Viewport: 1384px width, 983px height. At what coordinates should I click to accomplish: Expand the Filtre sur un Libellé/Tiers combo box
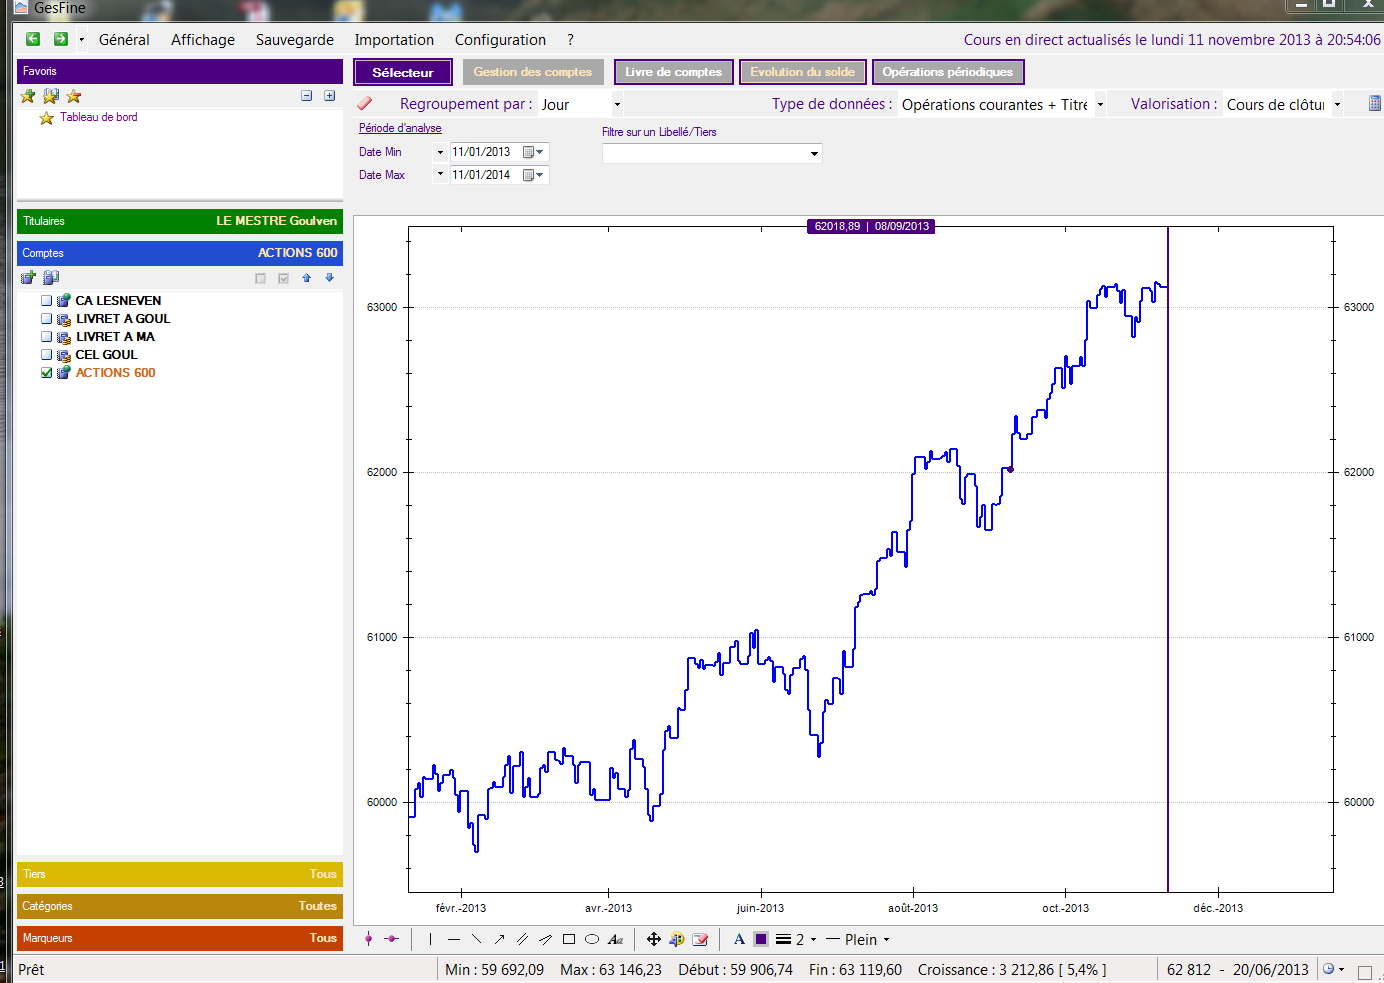pos(814,153)
